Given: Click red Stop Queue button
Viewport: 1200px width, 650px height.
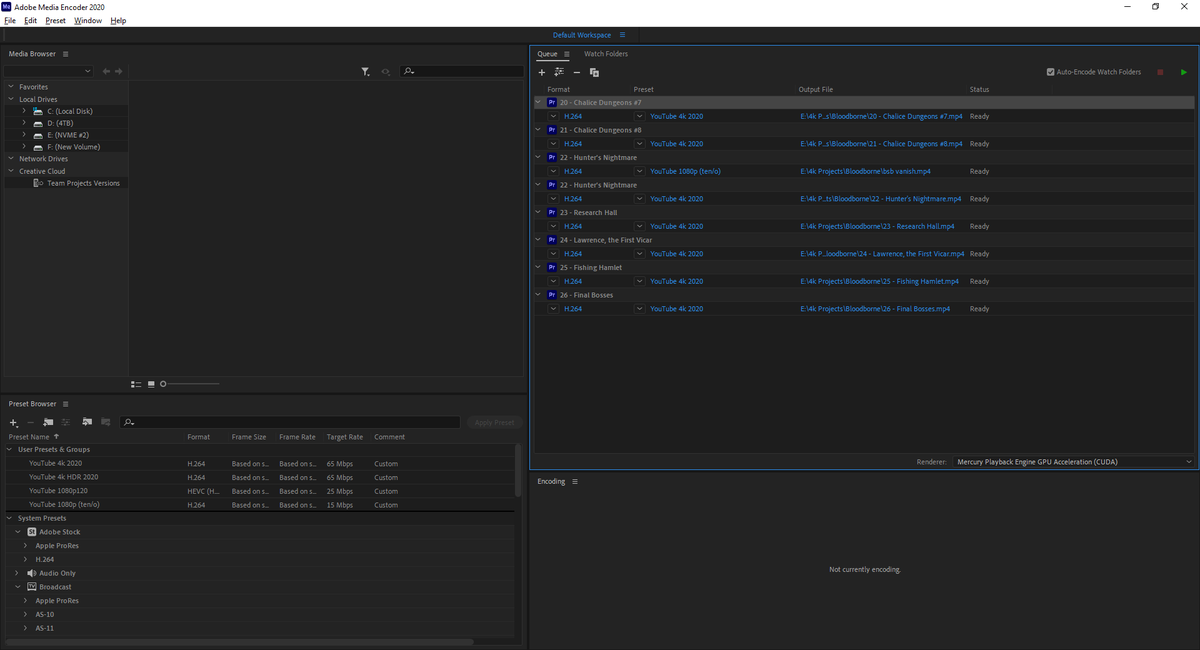Looking at the screenshot, I should 1160,72.
